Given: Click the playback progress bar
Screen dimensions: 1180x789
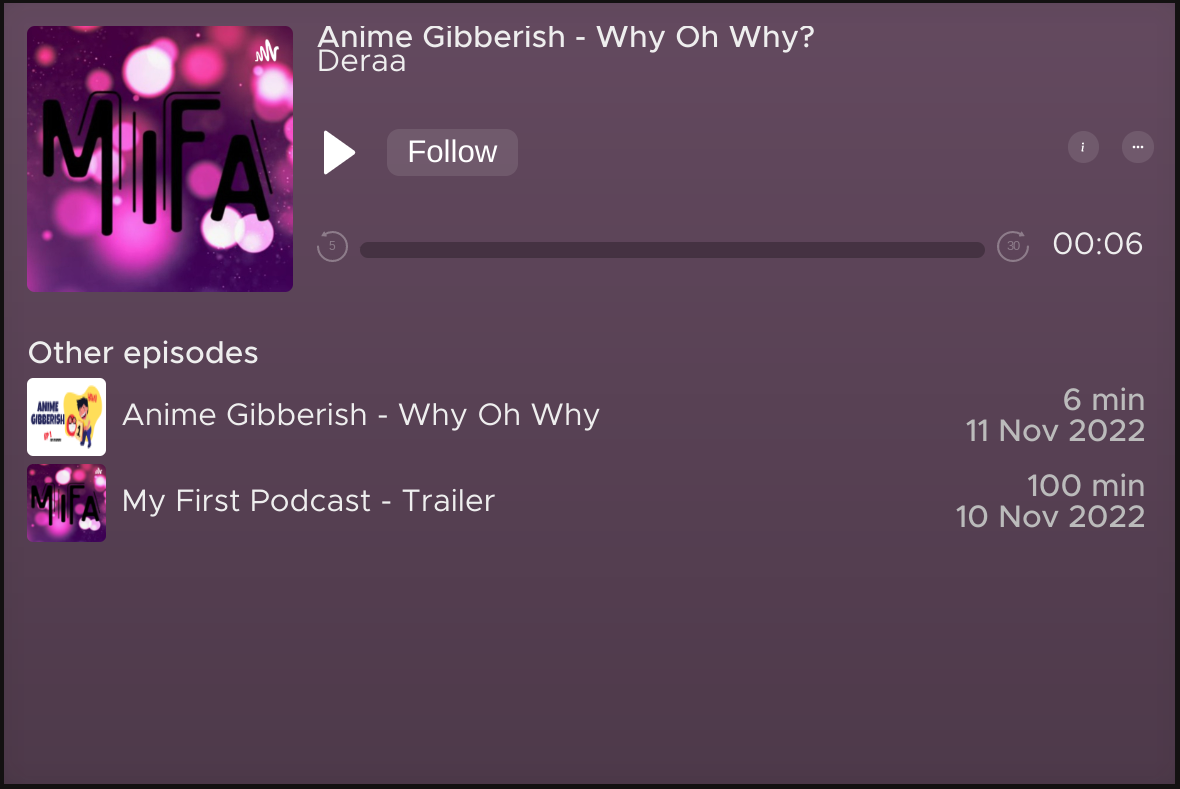Looking at the screenshot, I should coord(672,250).
